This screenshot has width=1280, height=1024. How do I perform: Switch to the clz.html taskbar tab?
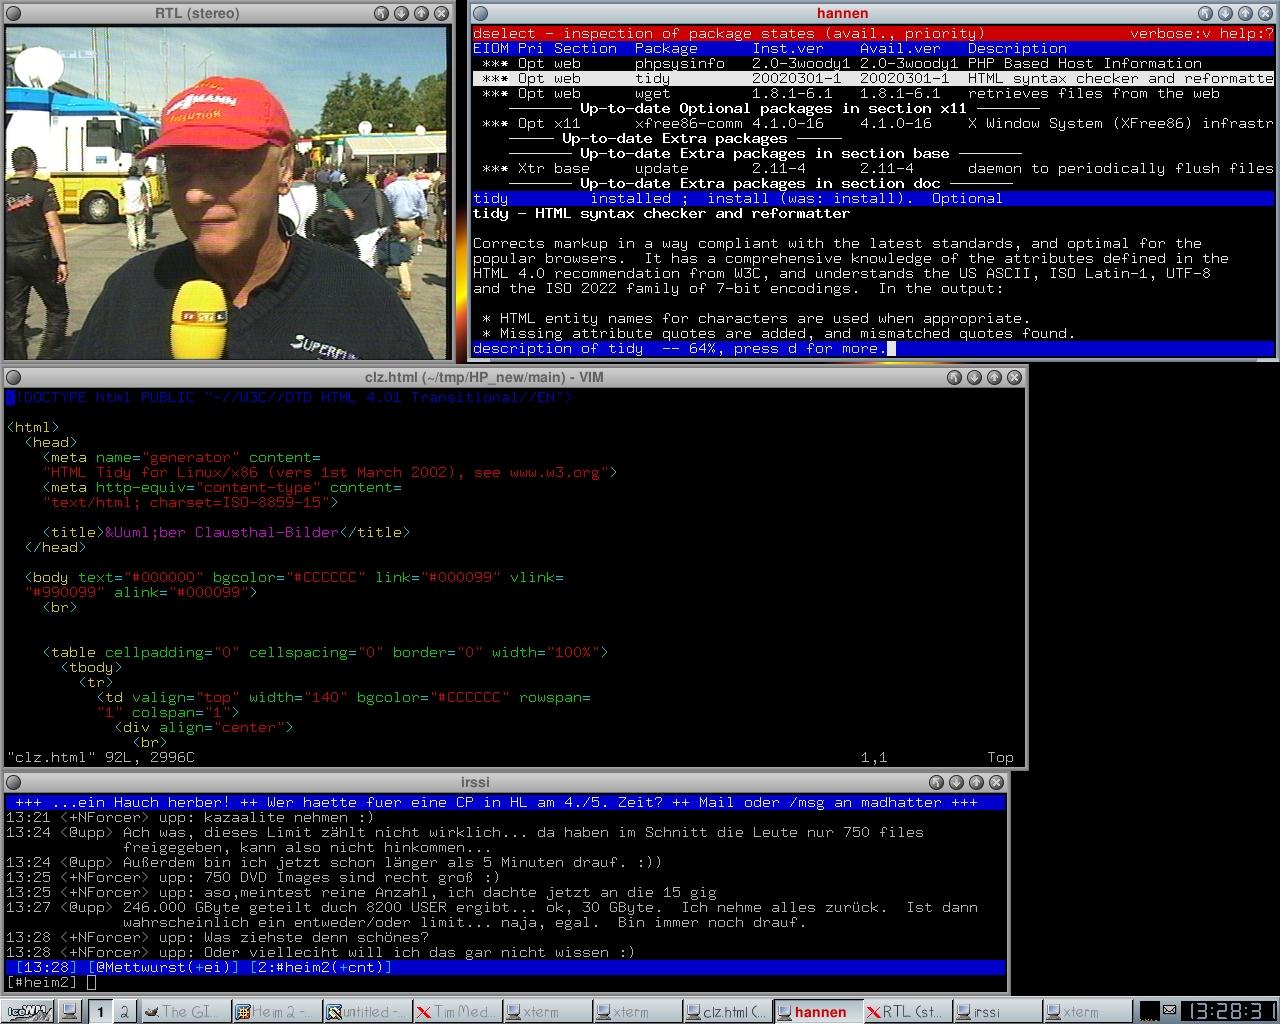pos(727,1011)
